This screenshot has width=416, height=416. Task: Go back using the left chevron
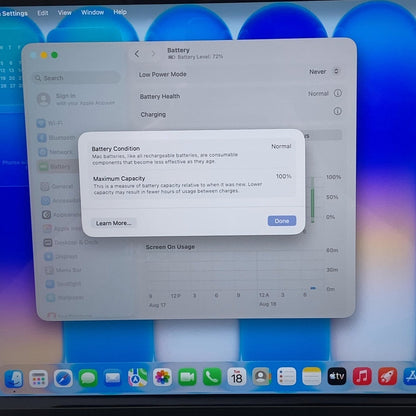137,54
